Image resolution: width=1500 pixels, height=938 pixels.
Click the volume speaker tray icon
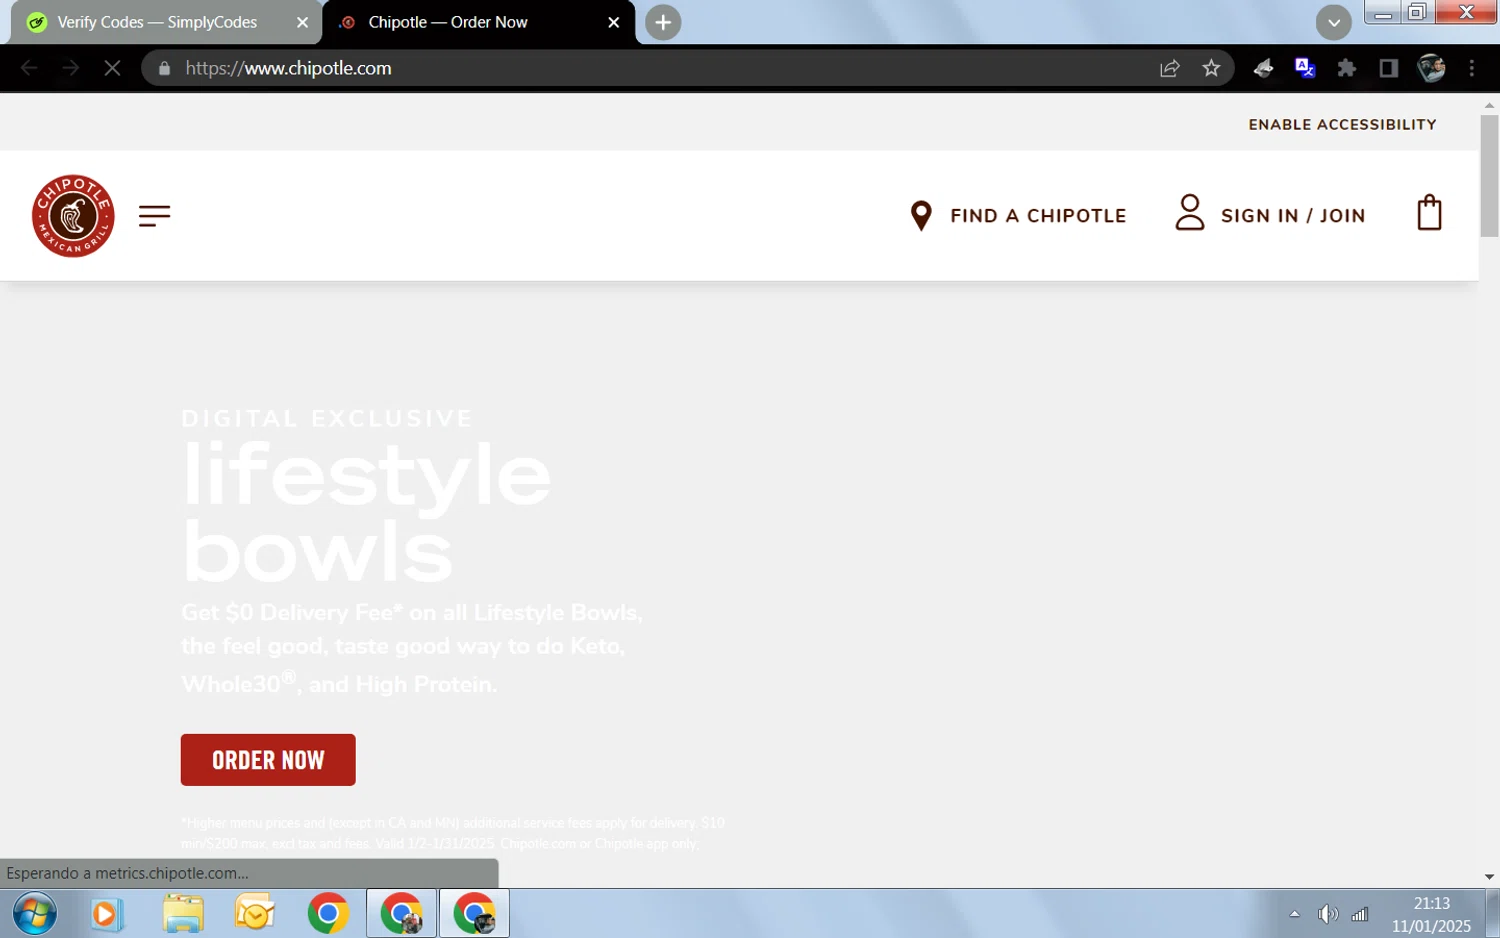tap(1327, 914)
